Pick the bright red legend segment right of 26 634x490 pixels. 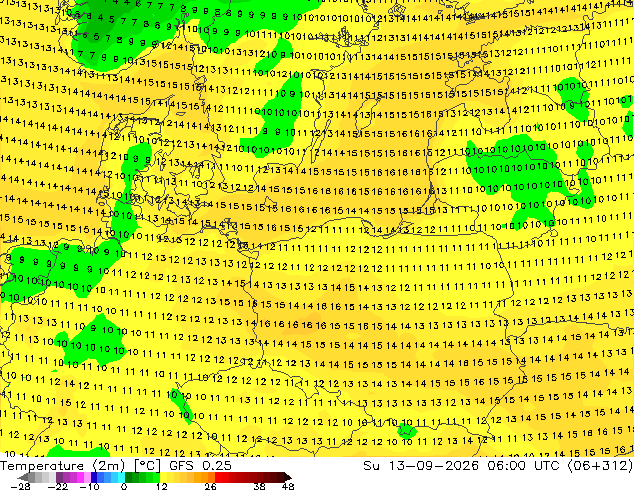218,477
